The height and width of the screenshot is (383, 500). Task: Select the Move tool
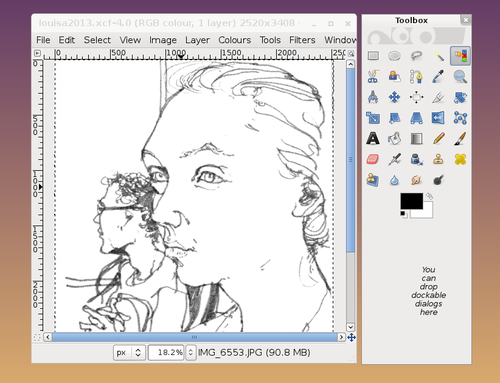click(x=394, y=97)
